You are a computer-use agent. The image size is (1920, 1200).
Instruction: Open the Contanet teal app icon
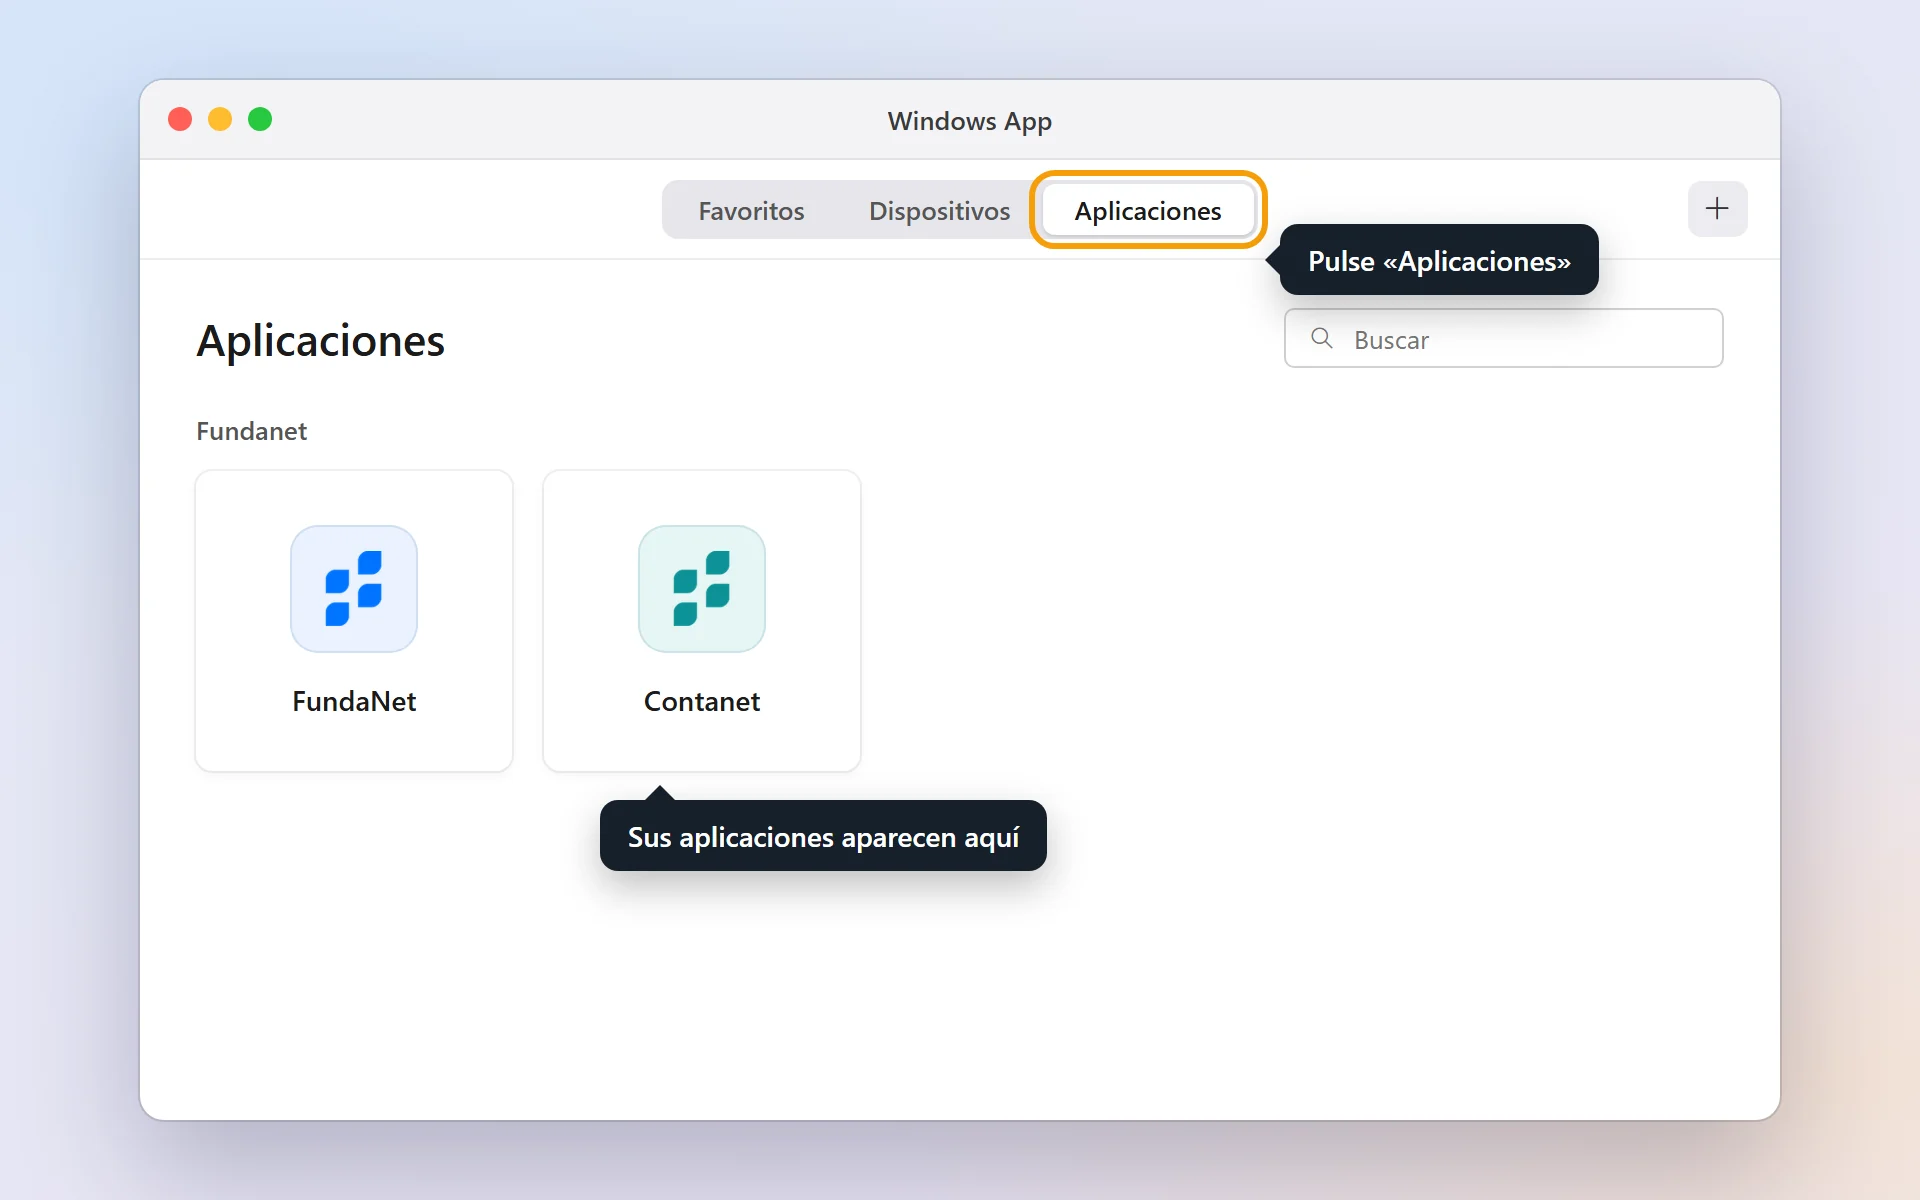pos(702,589)
